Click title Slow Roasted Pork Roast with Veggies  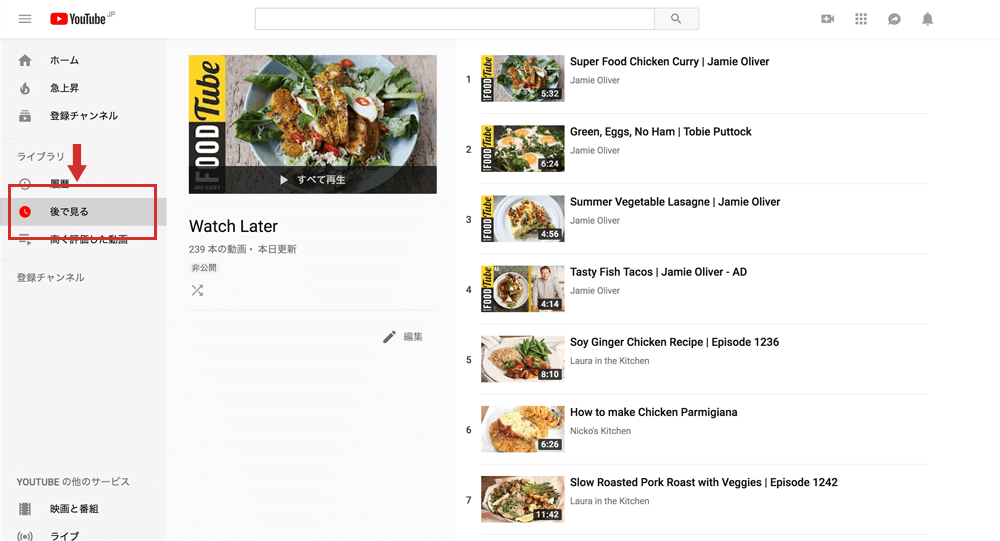tap(703, 483)
